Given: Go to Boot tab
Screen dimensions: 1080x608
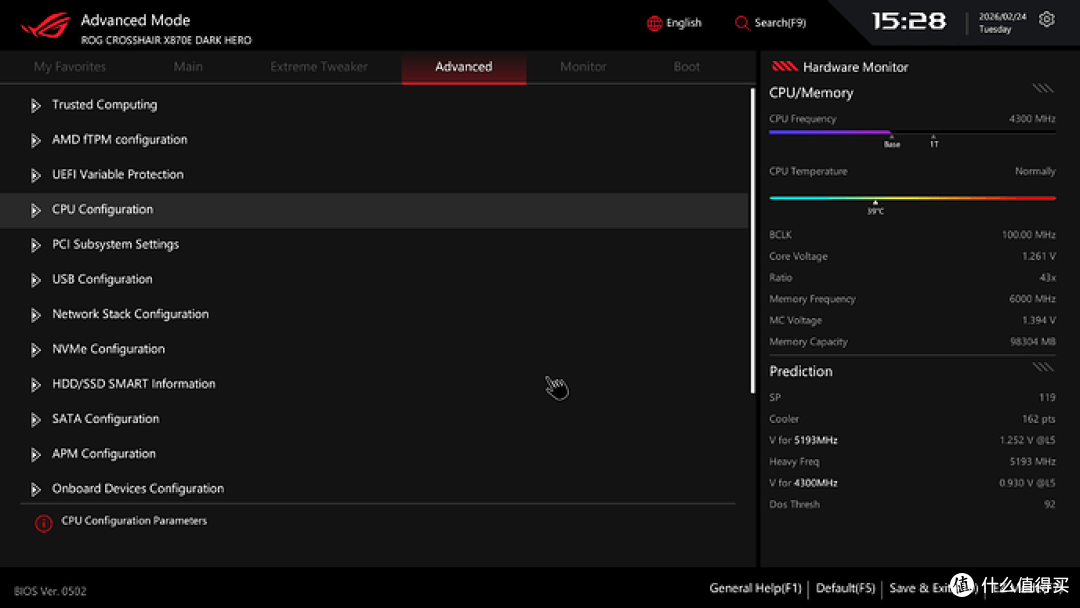Looking at the screenshot, I should coord(686,67).
